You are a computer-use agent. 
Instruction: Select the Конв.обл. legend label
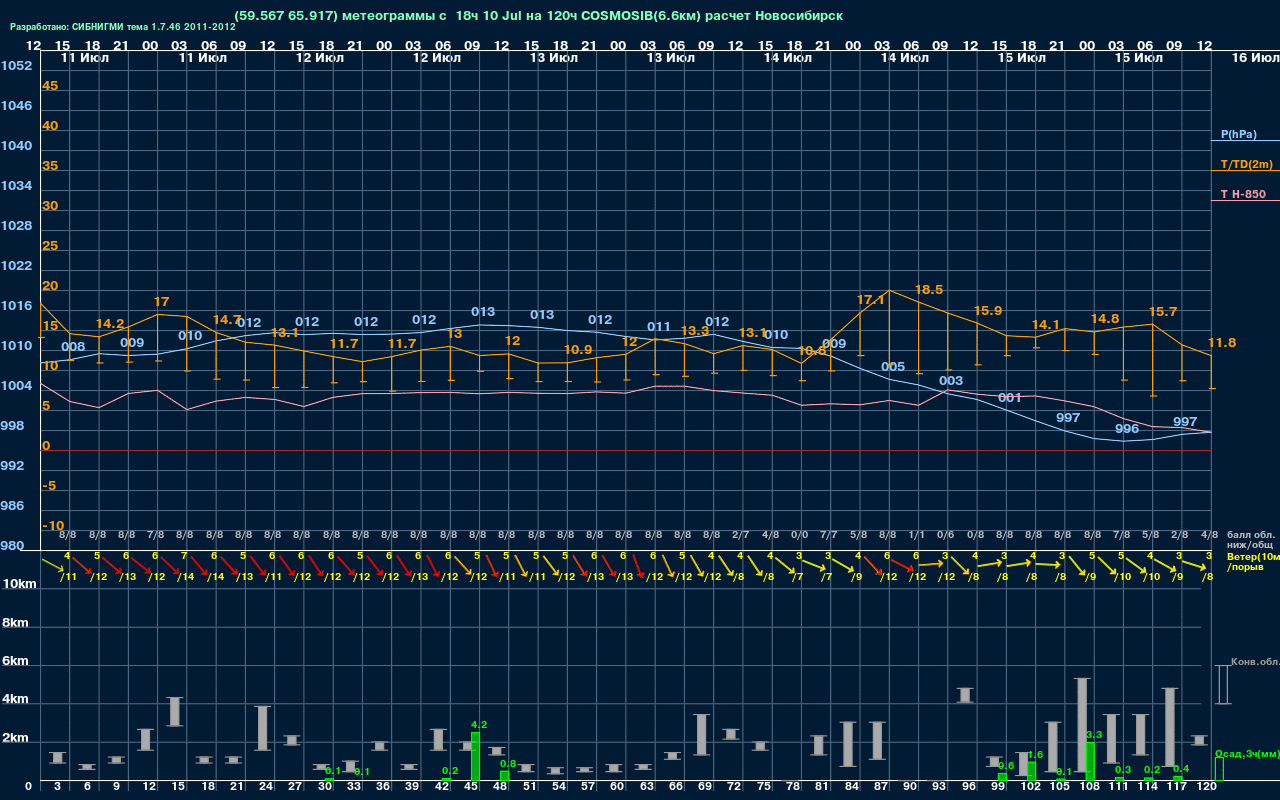click(x=1254, y=662)
